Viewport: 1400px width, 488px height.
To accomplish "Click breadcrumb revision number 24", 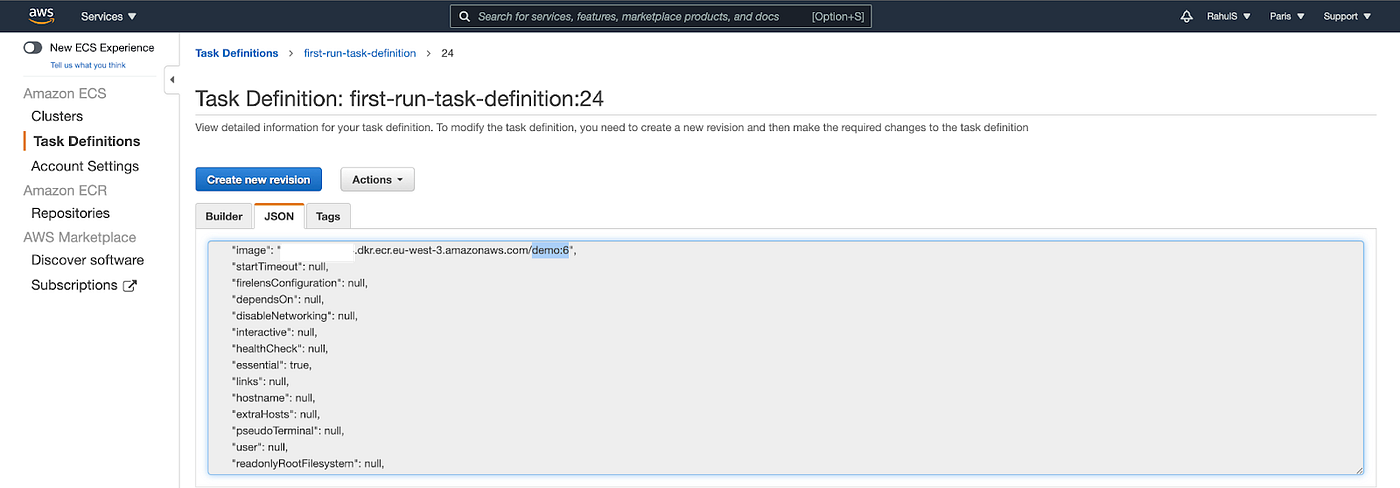I will point(447,53).
